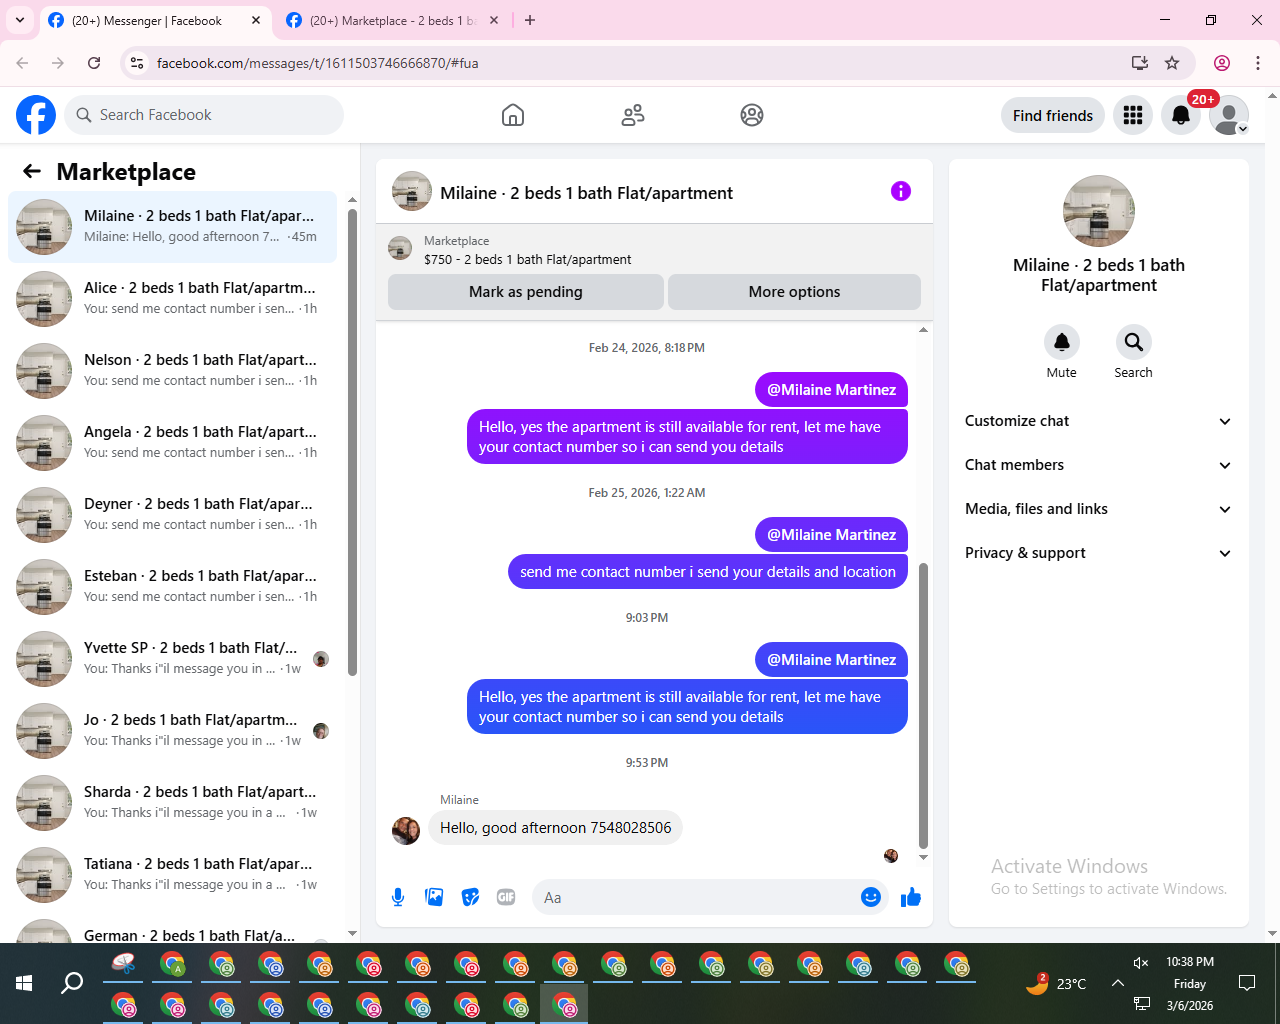The image size is (1280, 1024).
Task: Open Tatiana's 2 beds conversation
Action: (173, 875)
